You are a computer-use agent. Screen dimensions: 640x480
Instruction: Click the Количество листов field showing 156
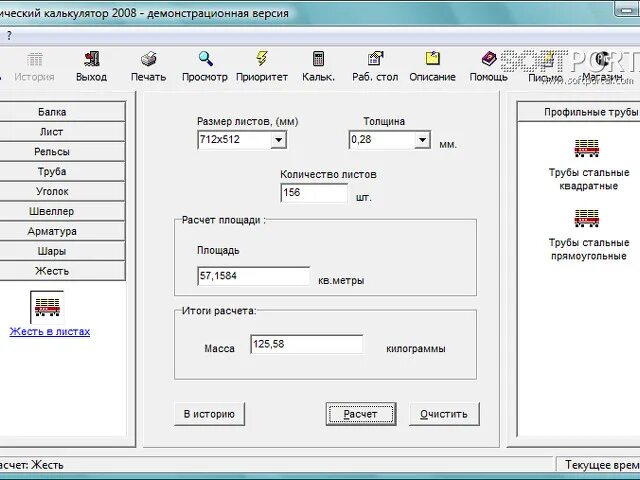pos(314,193)
